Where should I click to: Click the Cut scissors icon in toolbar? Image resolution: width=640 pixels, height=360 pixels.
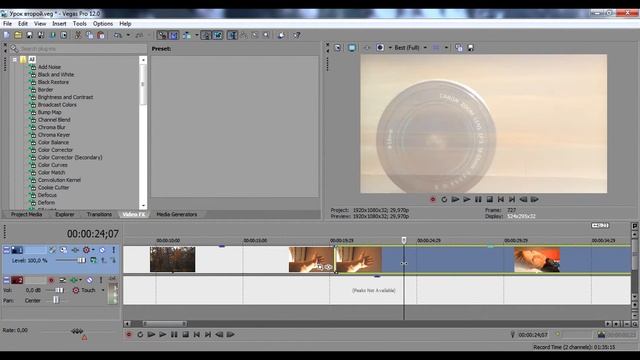78,36
